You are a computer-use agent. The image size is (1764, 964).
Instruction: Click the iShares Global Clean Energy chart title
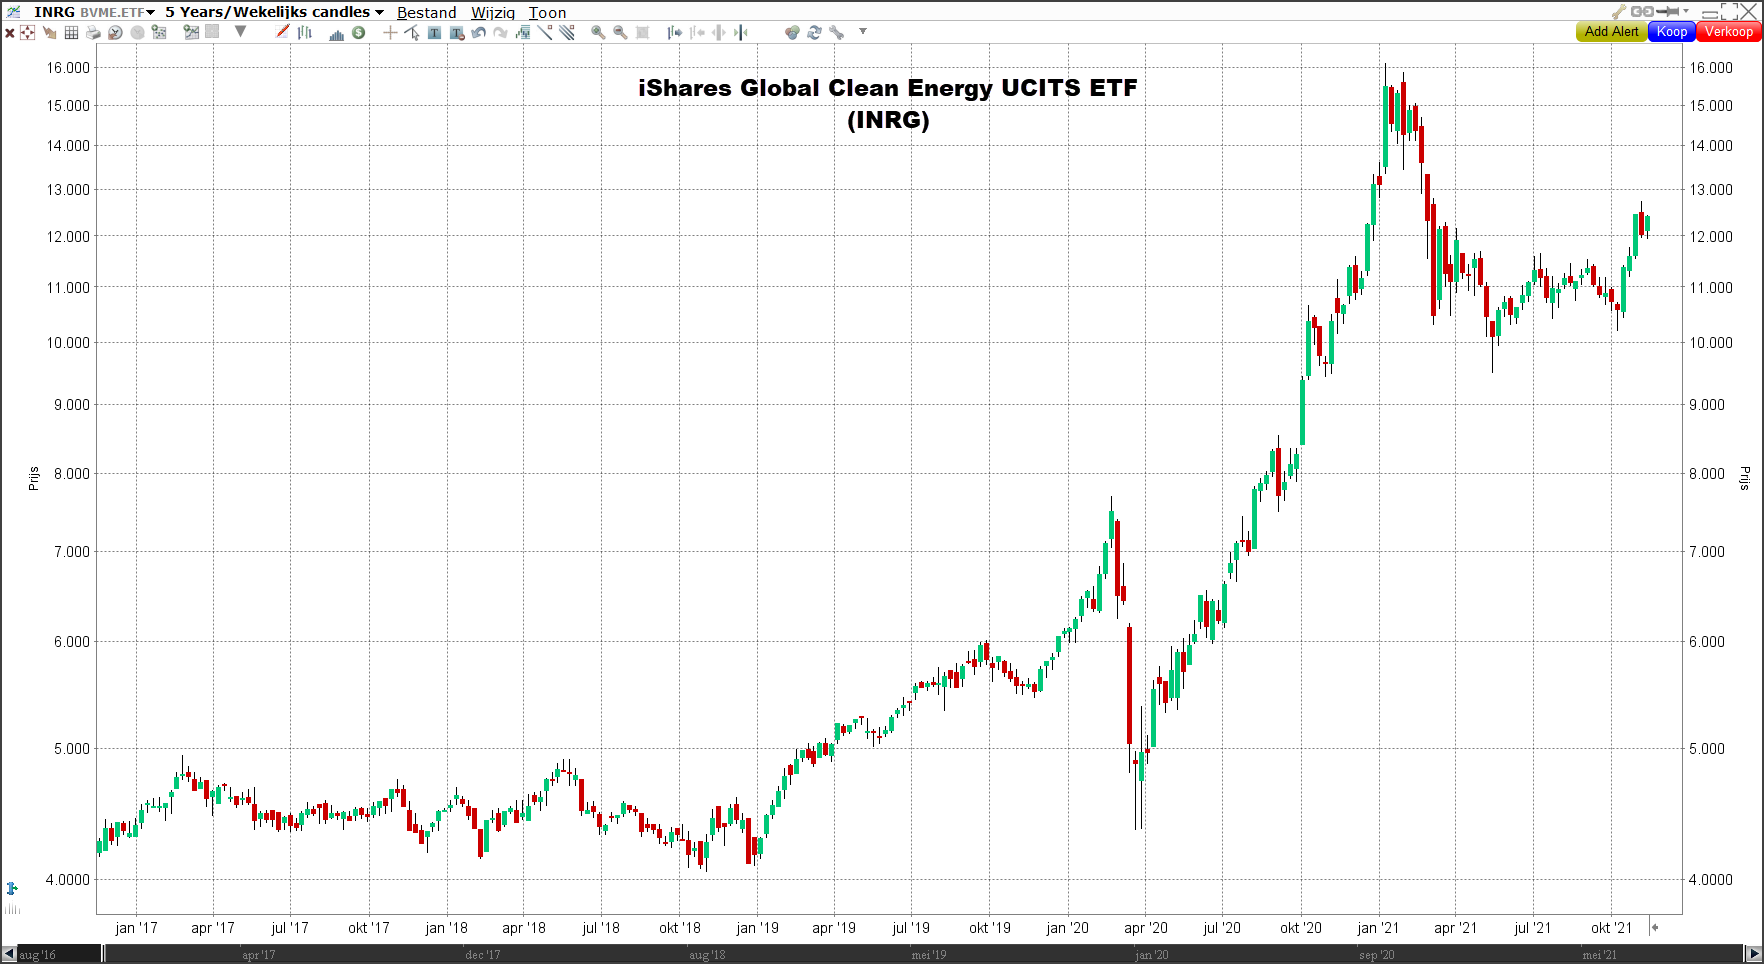click(888, 104)
